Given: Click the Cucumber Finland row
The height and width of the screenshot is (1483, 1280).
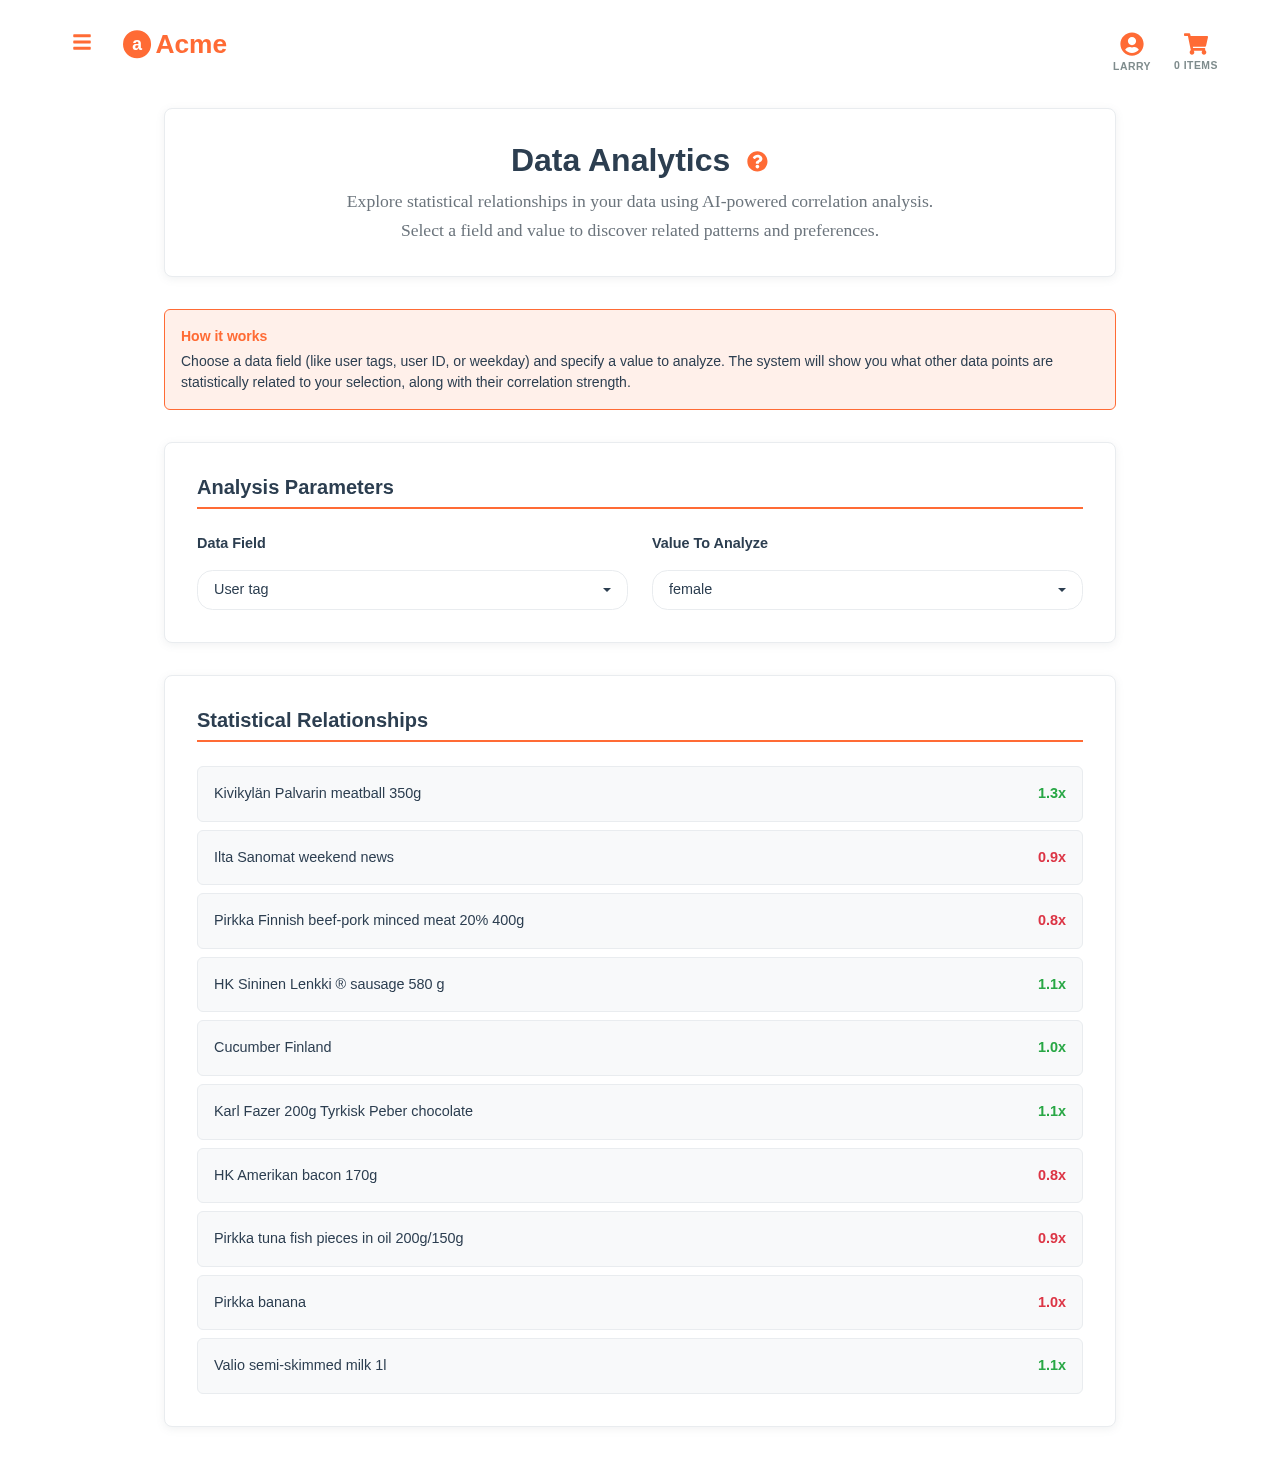Looking at the screenshot, I should coord(639,1048).
